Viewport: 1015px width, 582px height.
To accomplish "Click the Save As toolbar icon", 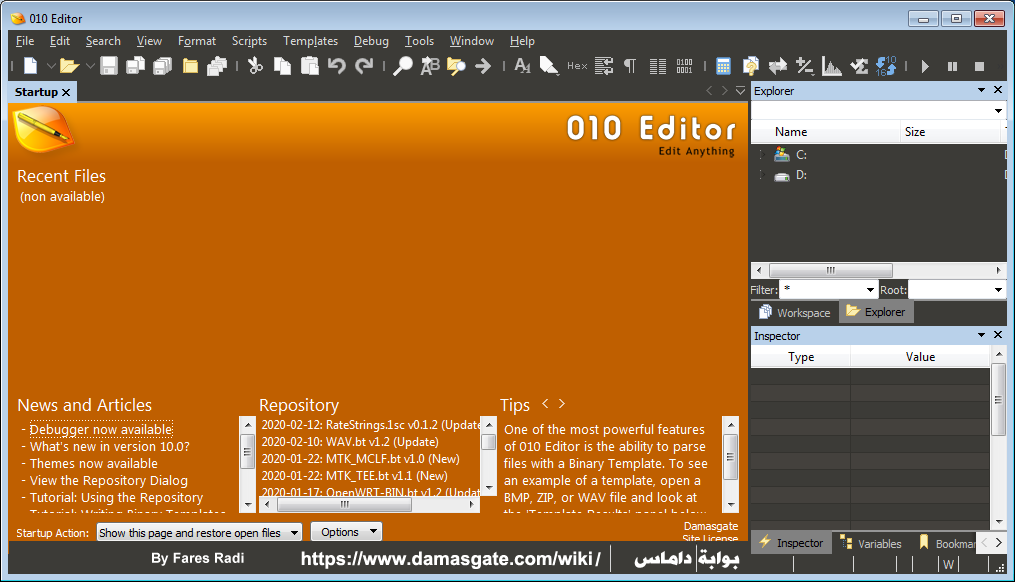I will click(x=135, y=65).
